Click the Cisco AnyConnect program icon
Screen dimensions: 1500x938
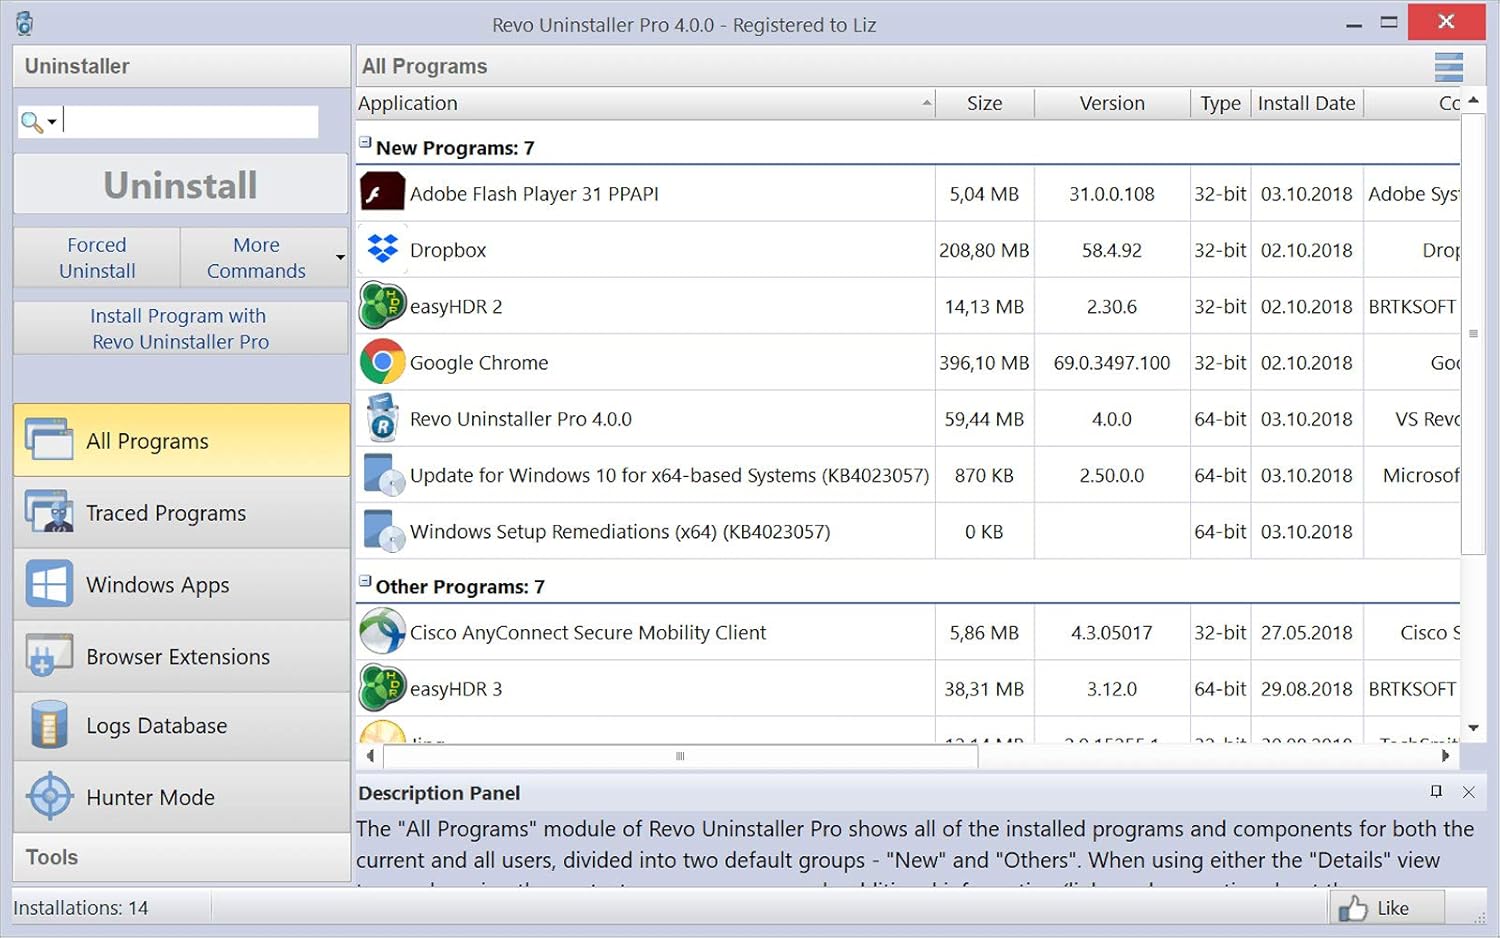(x=382, y=631)
